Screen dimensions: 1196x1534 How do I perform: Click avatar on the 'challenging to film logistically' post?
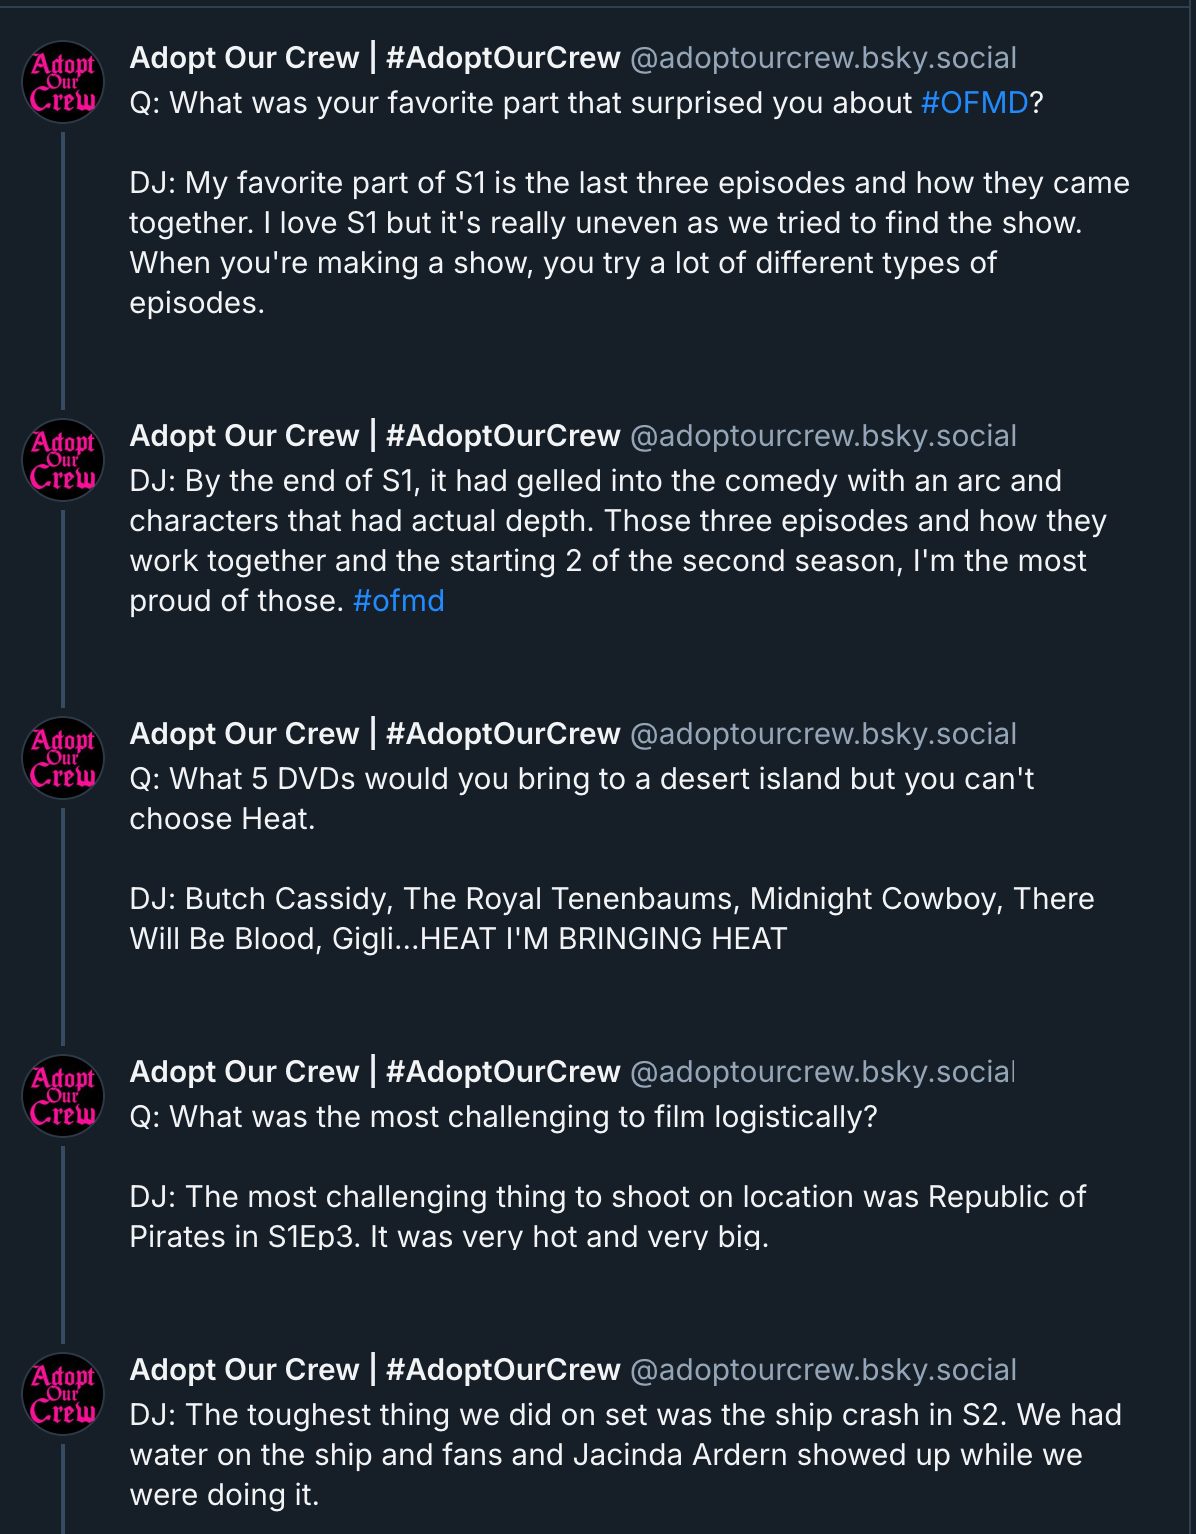point(63,1096)
